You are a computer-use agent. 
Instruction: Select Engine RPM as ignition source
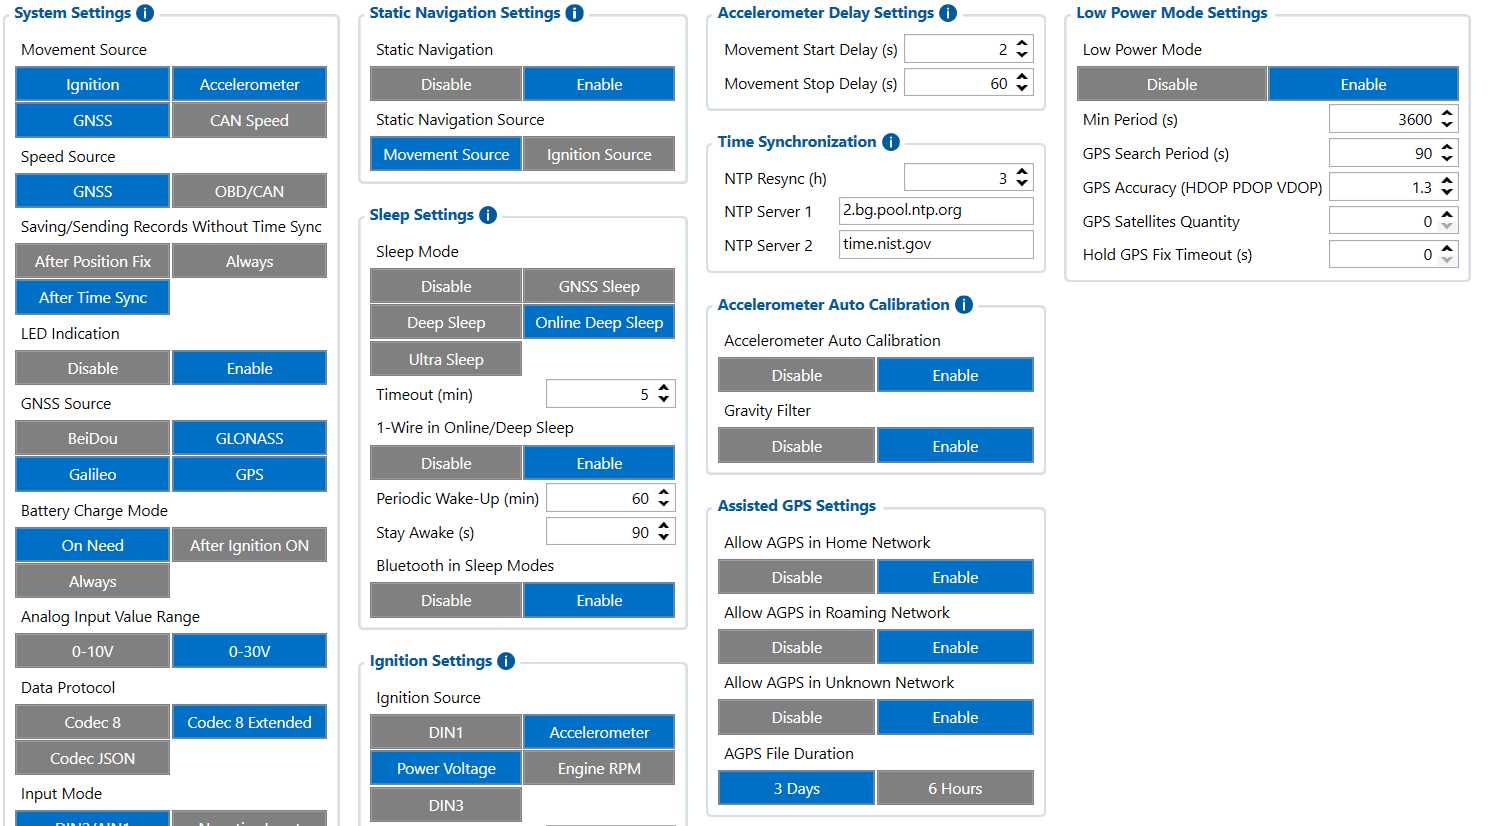(598, 768)
